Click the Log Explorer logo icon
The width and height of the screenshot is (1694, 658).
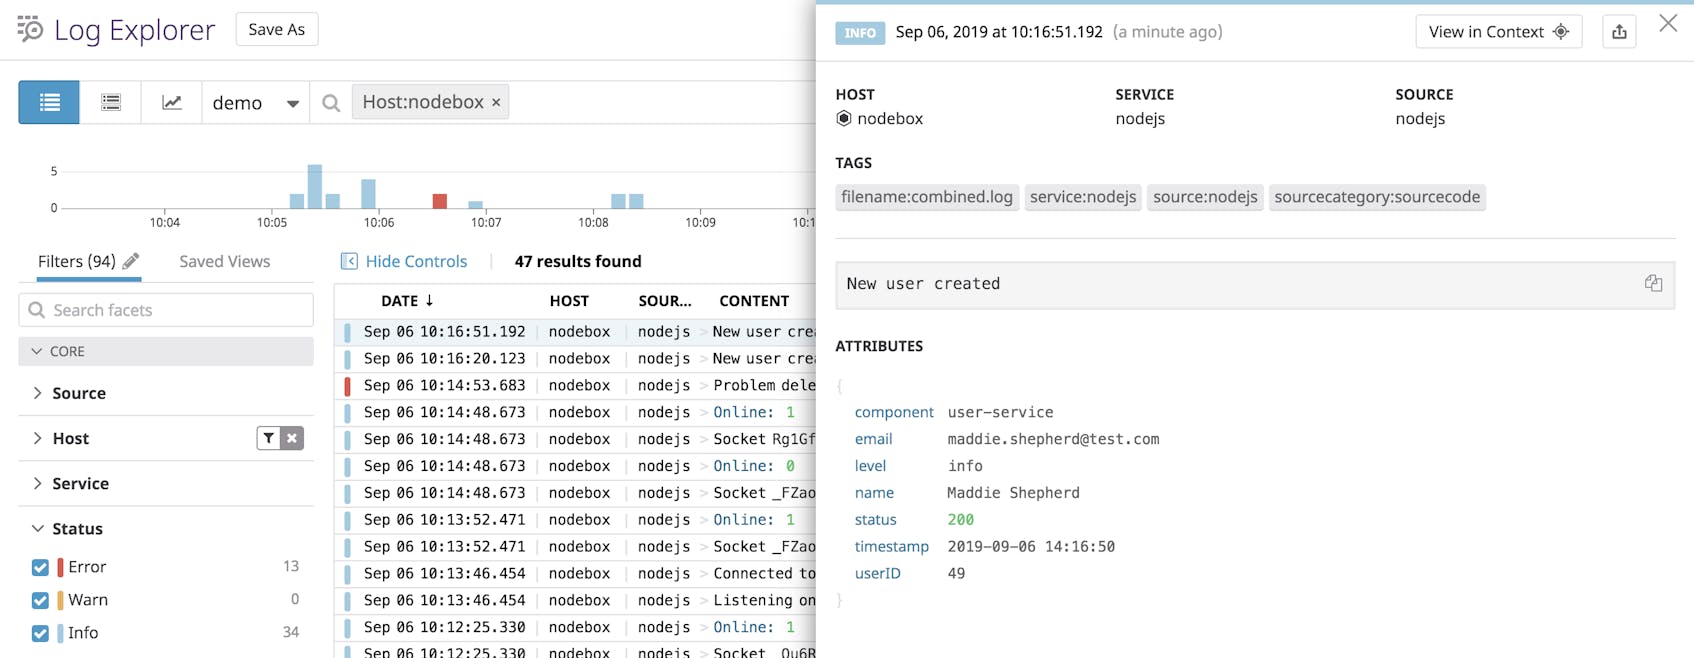(30, 29)
